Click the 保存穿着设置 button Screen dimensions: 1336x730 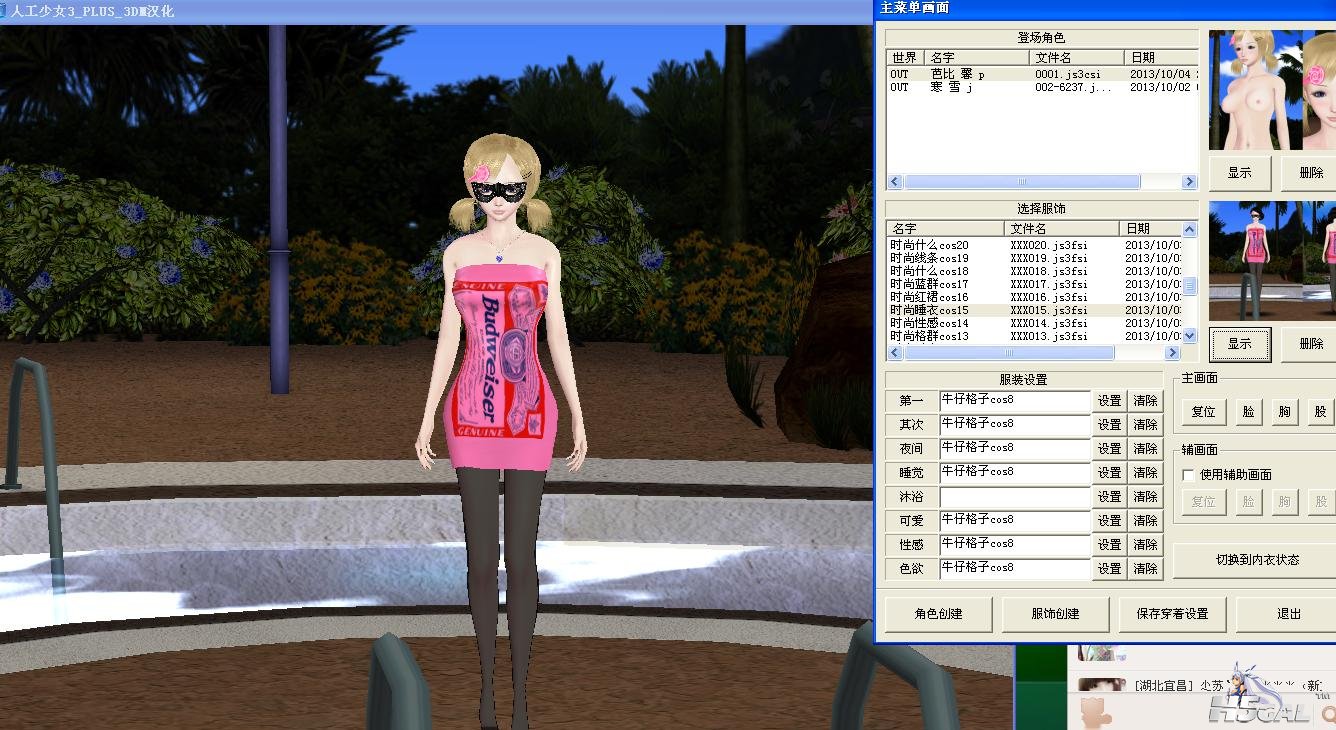tap(1172, 614)
